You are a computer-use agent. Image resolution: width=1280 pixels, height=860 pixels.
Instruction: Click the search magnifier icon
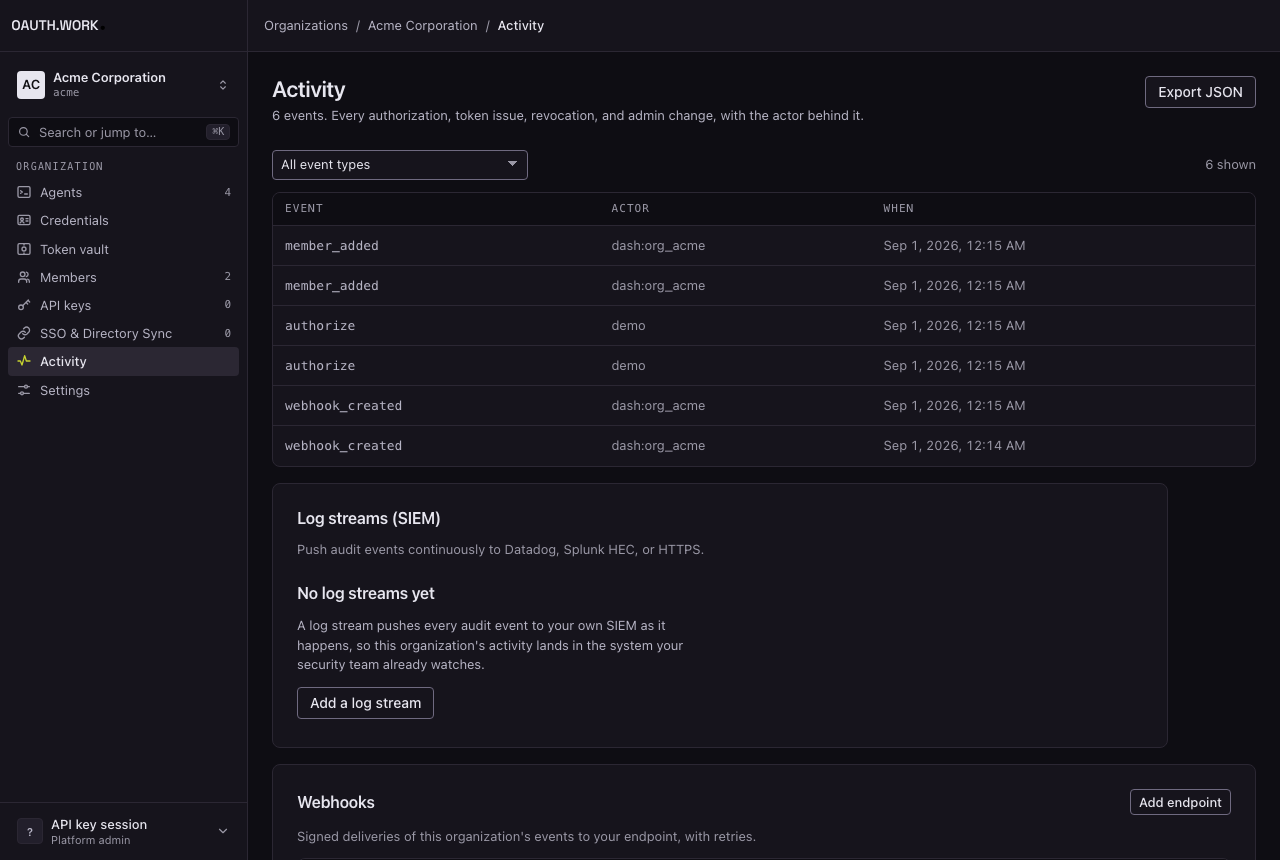click(x=24, y=132)
